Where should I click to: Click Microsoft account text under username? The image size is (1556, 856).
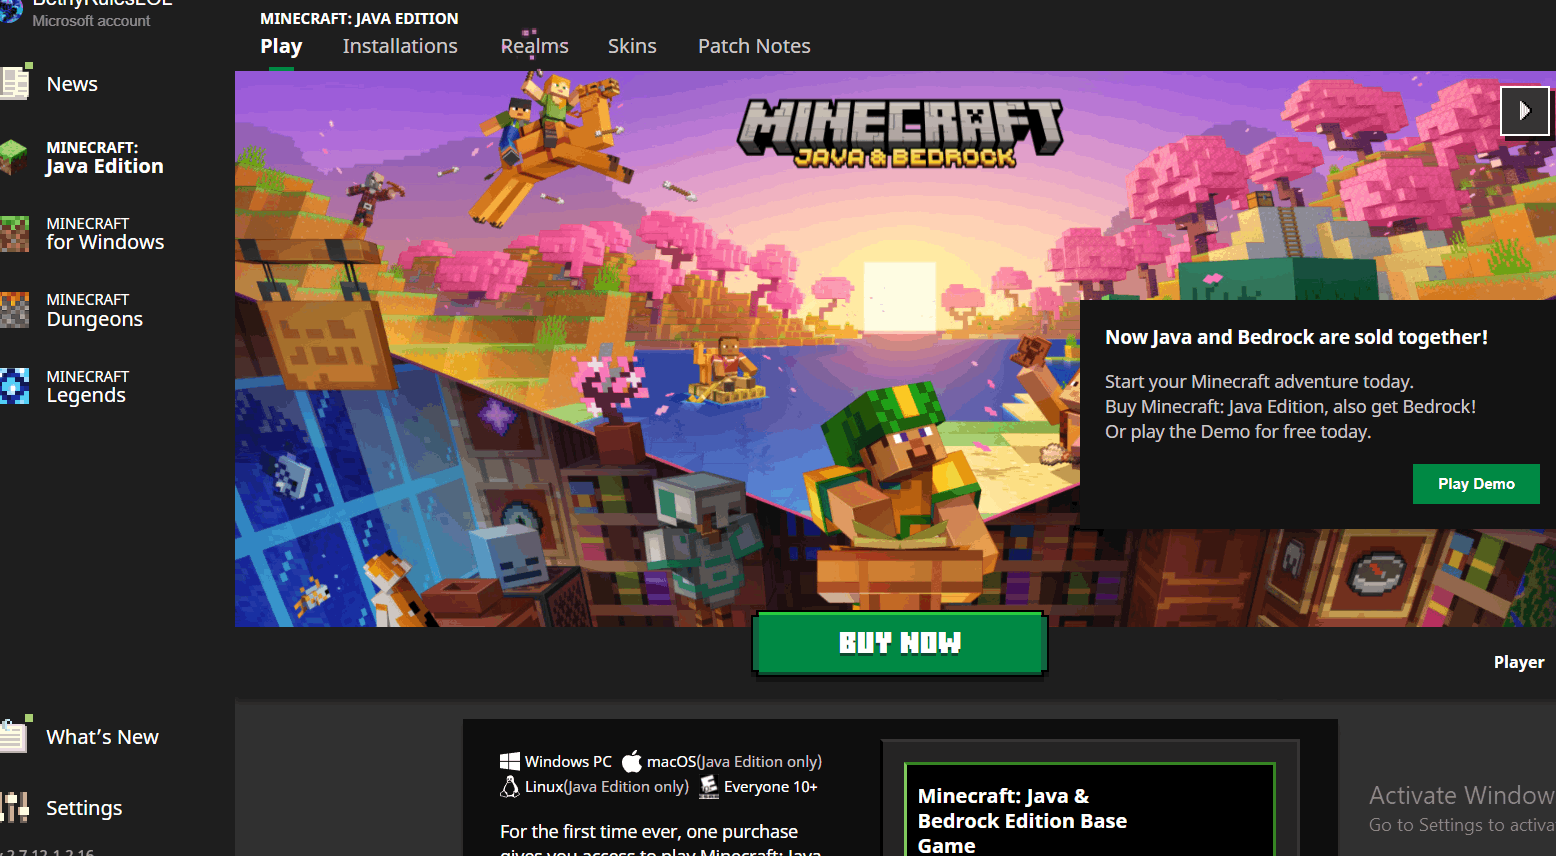click(91, 20)
